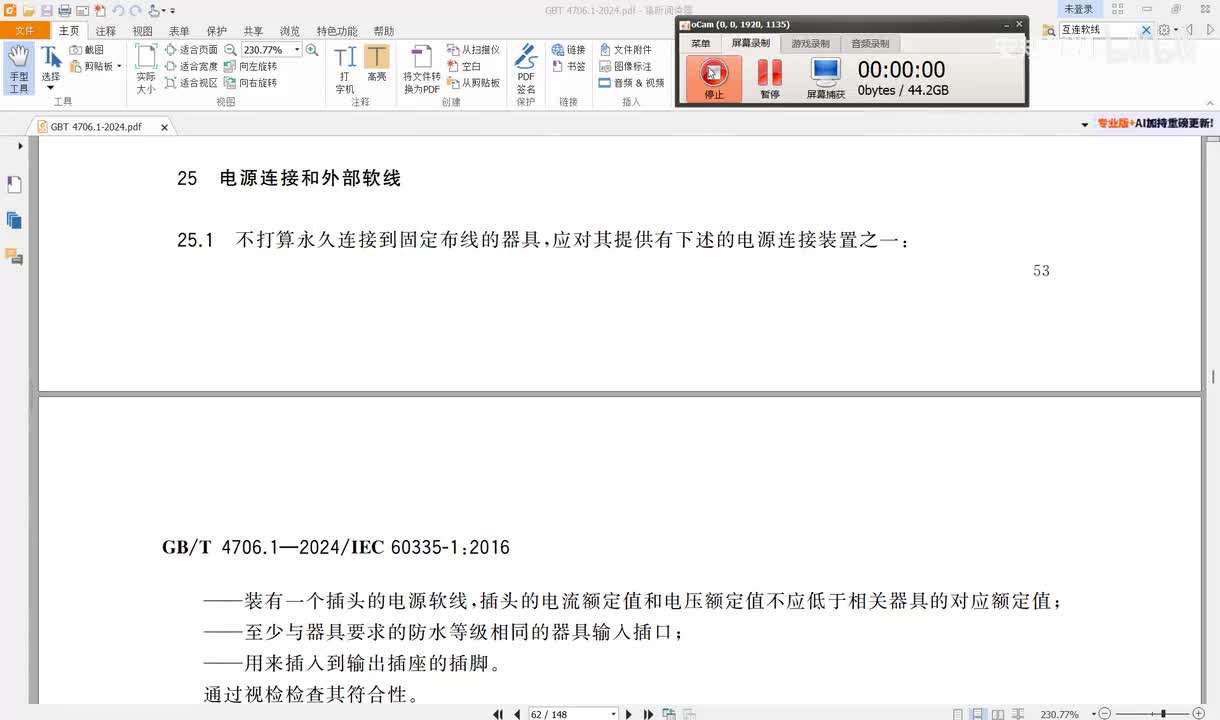The image size is (1220, 720).
Task: Click Open file icon in quick access toolbar
Action: (29, 10)
